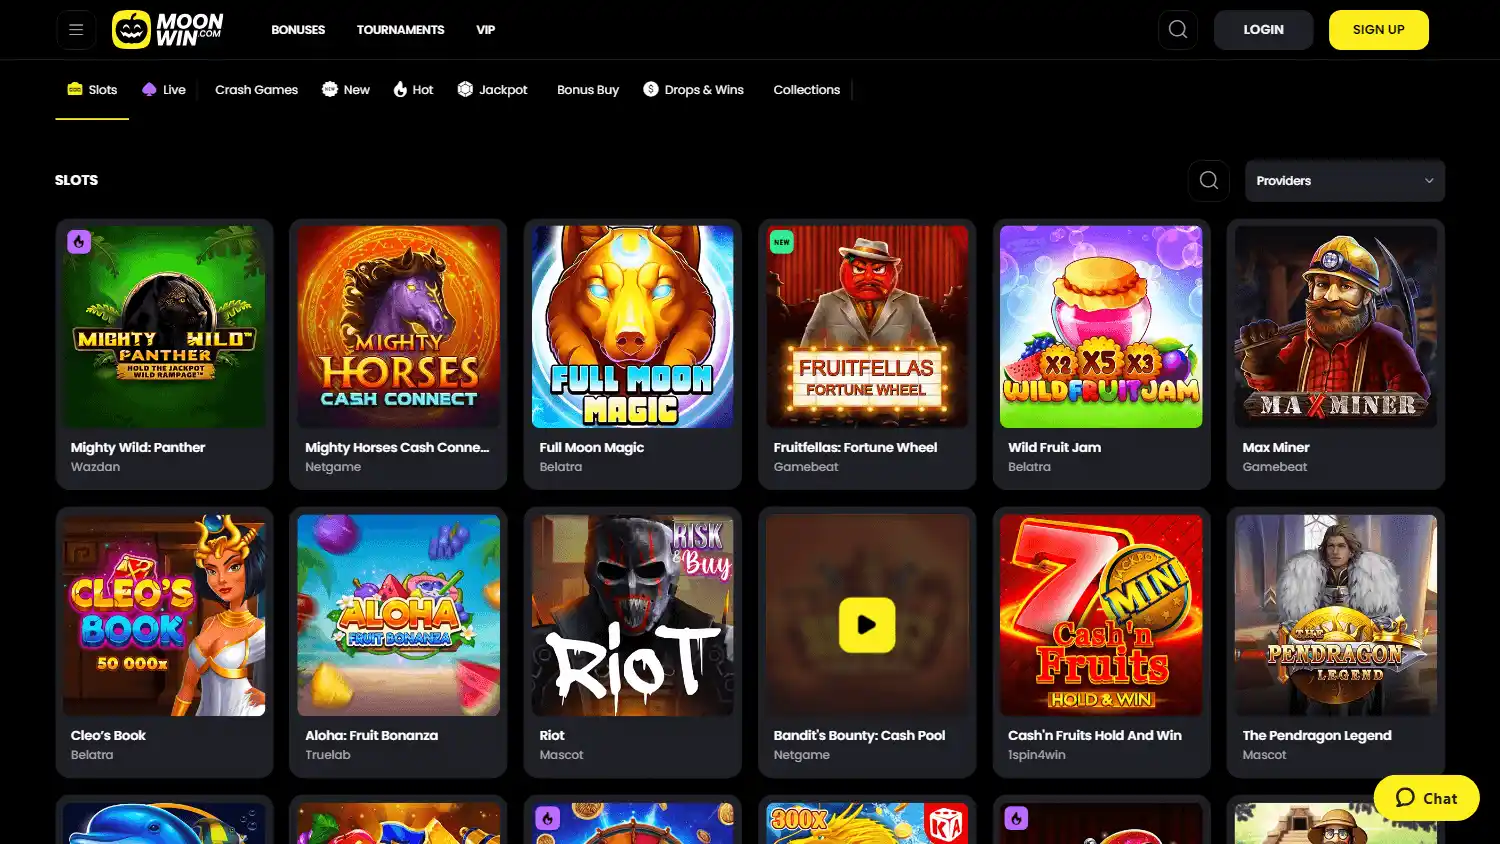
Task: Click the Wild Fruit Jam title text
Action: (1054, 447)
